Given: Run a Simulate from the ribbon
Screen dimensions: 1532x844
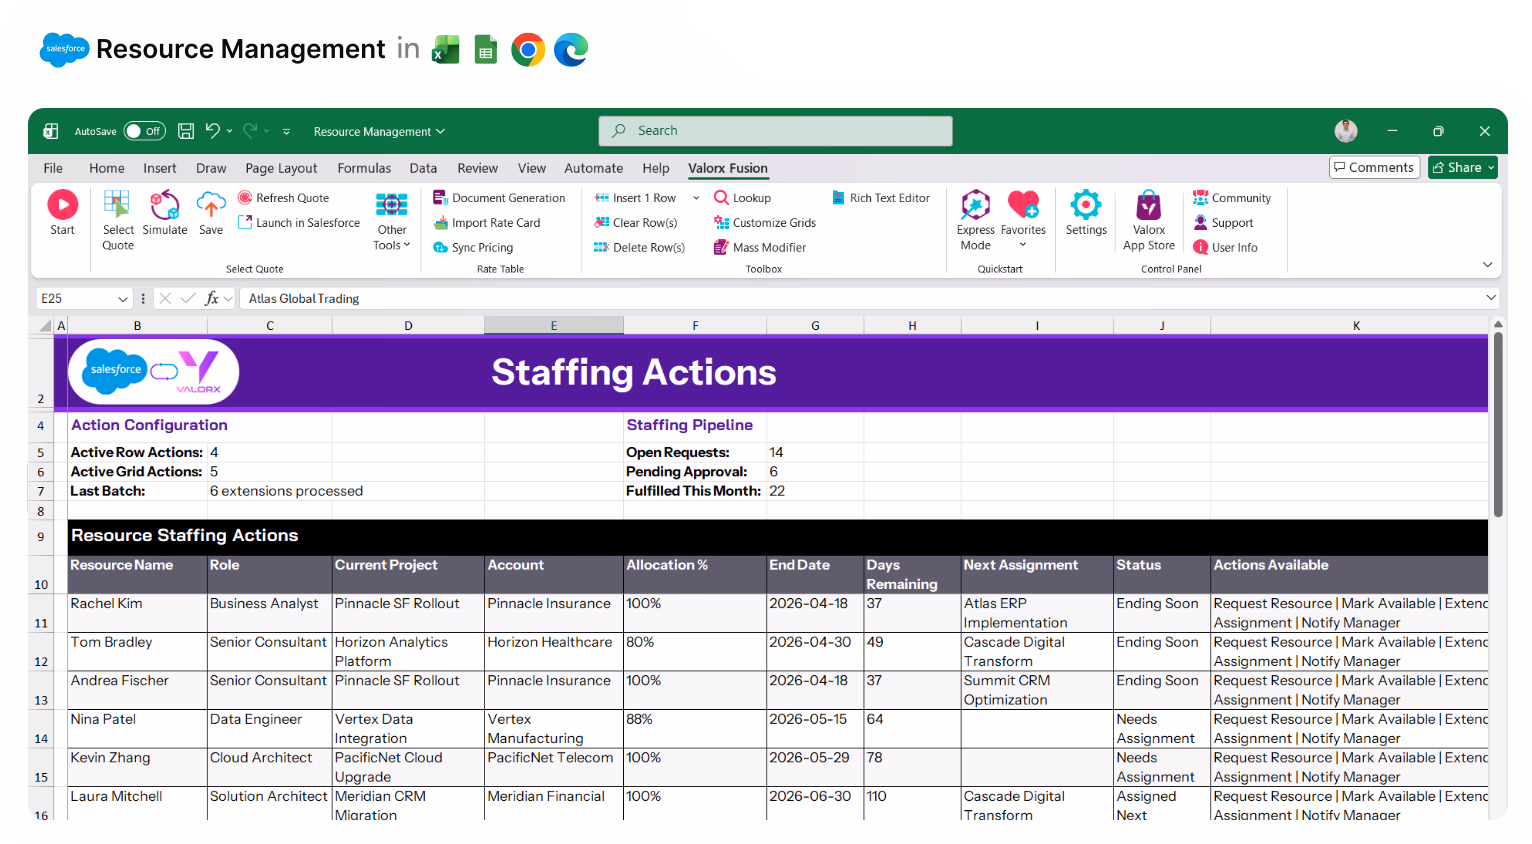Looking at the screenshot, I should click(x=165, y=215).
